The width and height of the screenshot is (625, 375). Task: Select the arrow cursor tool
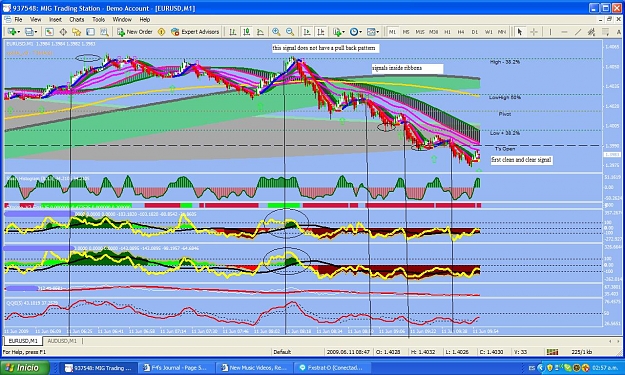click(519, 32)
